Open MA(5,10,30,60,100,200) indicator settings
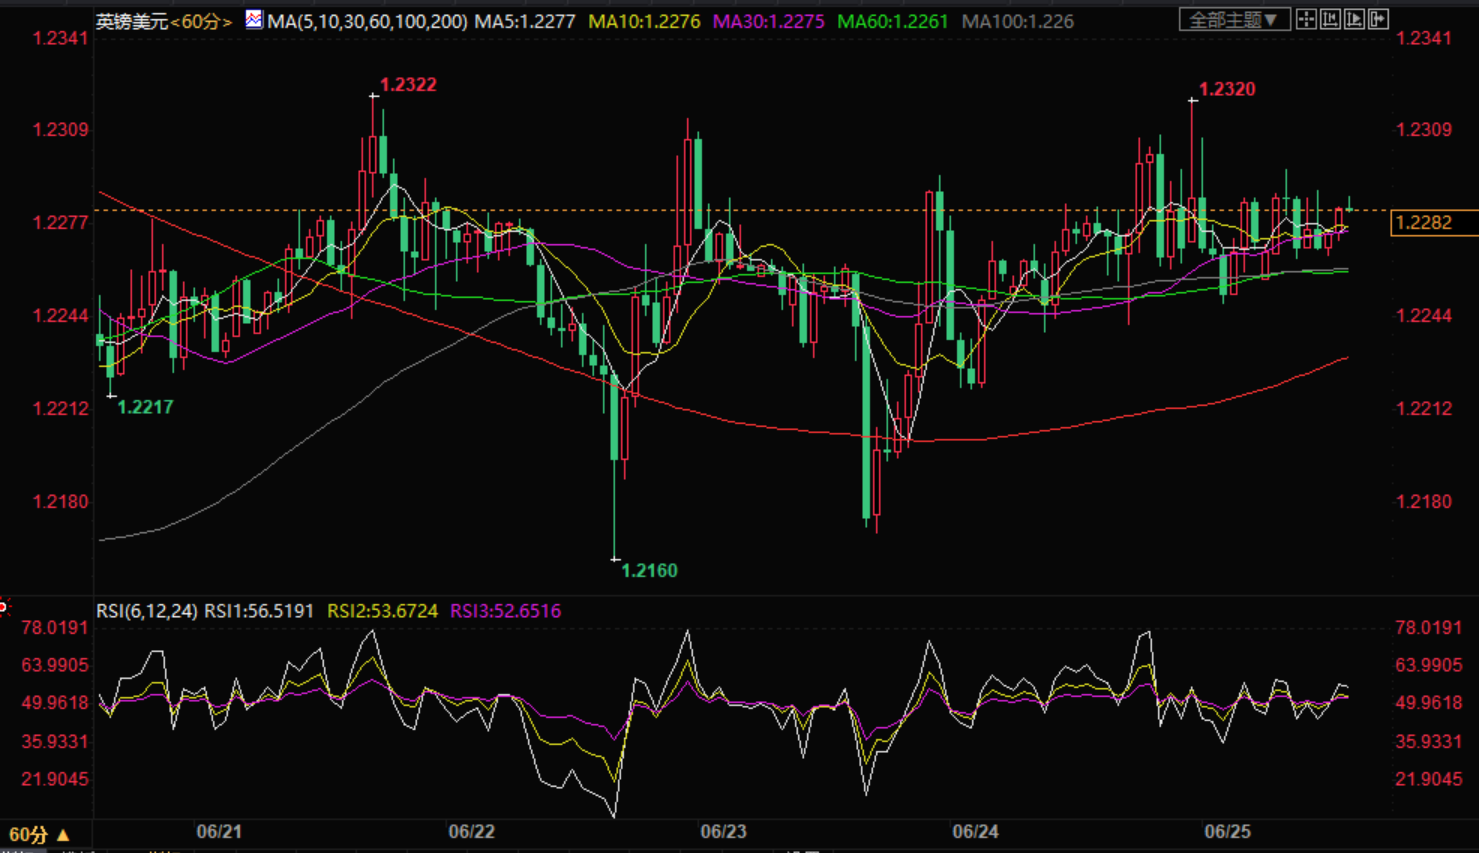The image size is (1479, 853). click(x=367, y=21)
